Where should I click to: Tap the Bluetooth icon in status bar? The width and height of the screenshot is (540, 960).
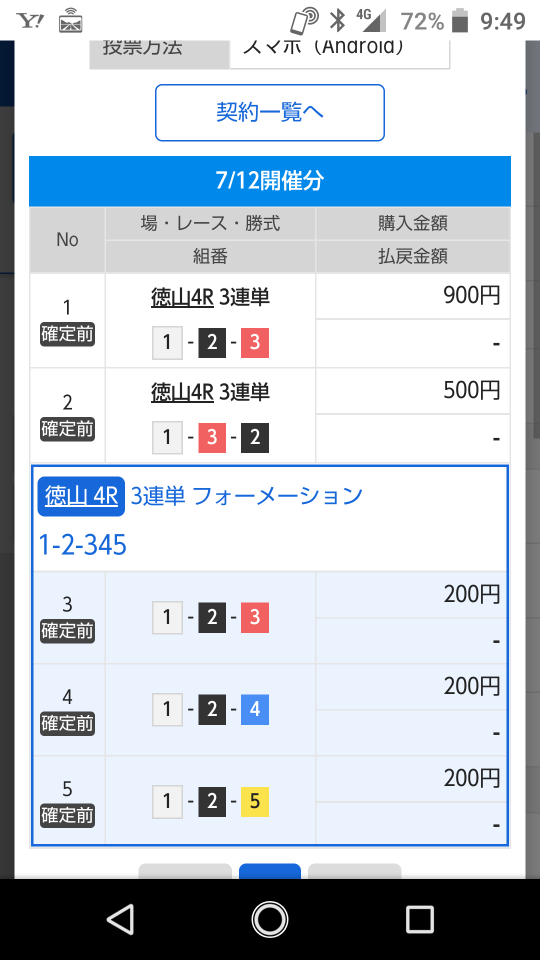pos(337,20)
